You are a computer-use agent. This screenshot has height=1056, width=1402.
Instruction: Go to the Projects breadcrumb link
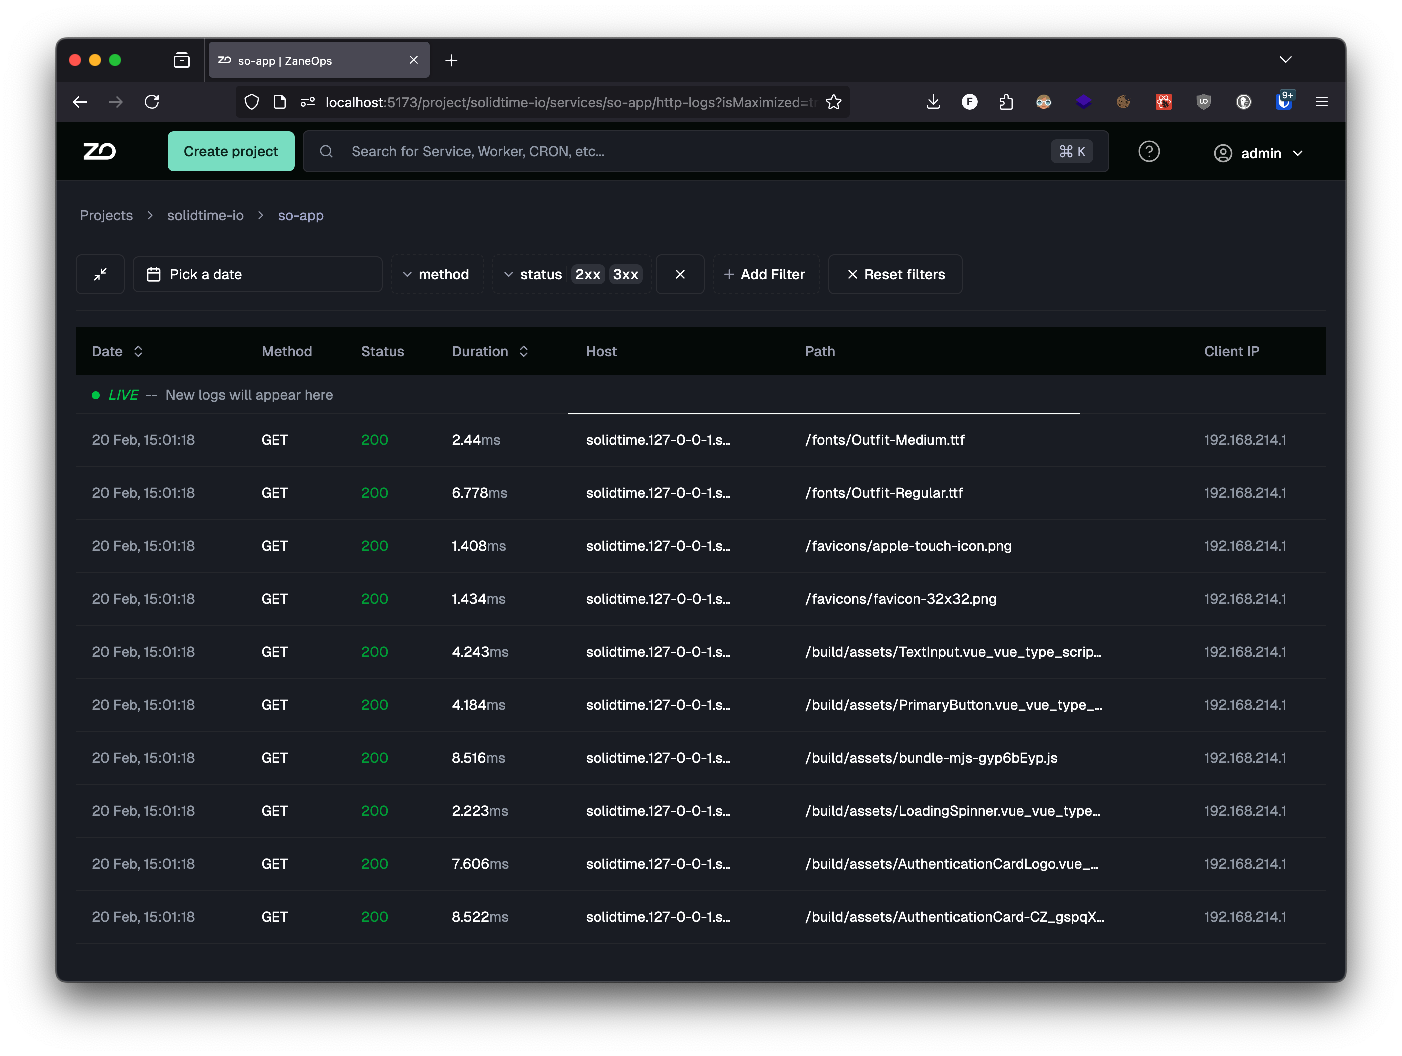(x=106, y=215)
